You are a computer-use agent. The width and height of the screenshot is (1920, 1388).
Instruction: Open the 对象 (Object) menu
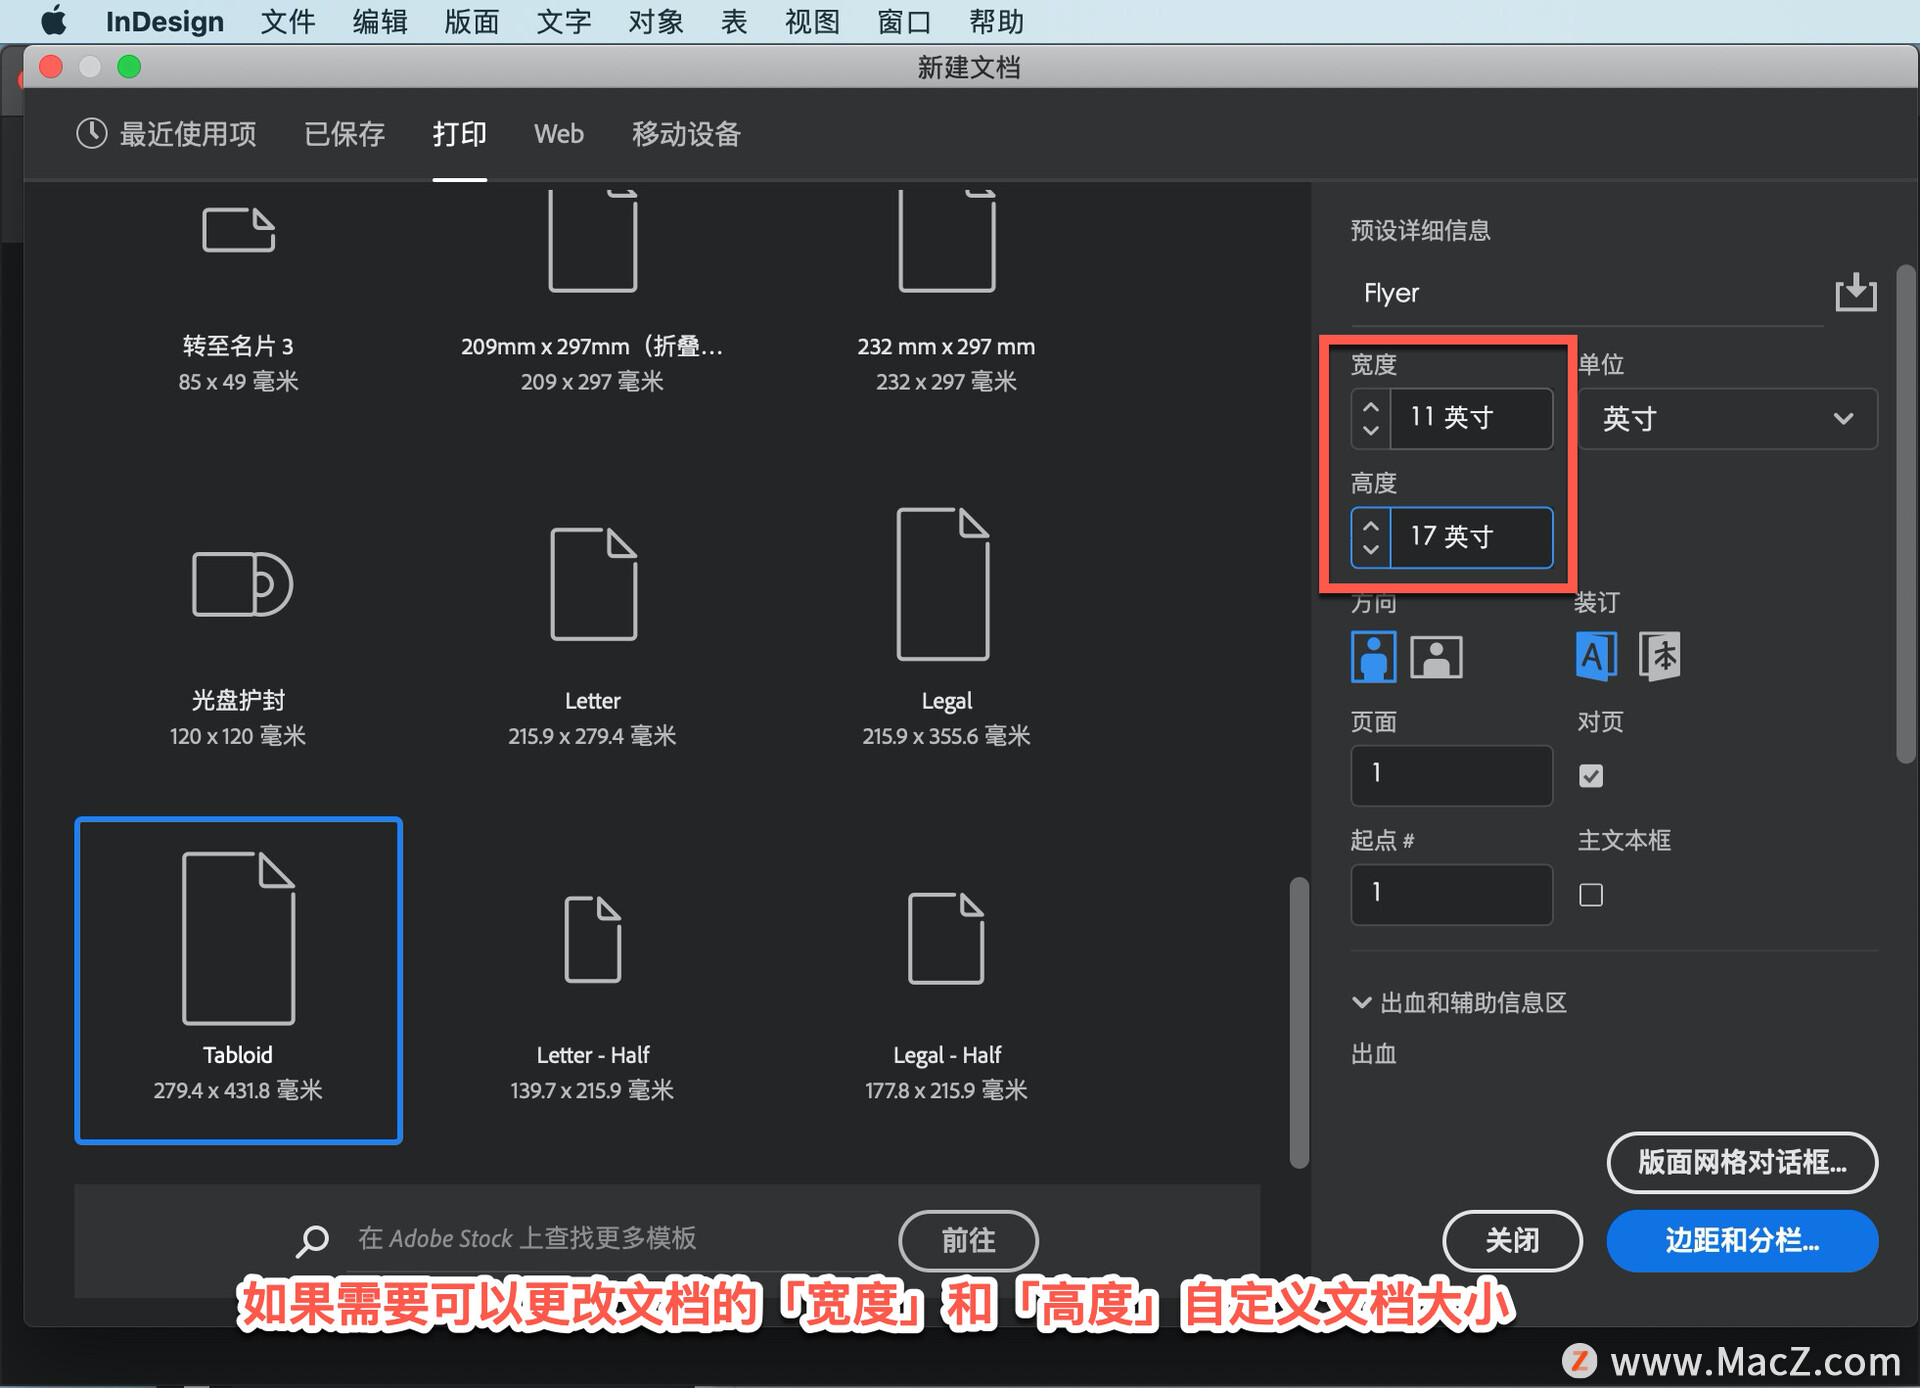655,21
